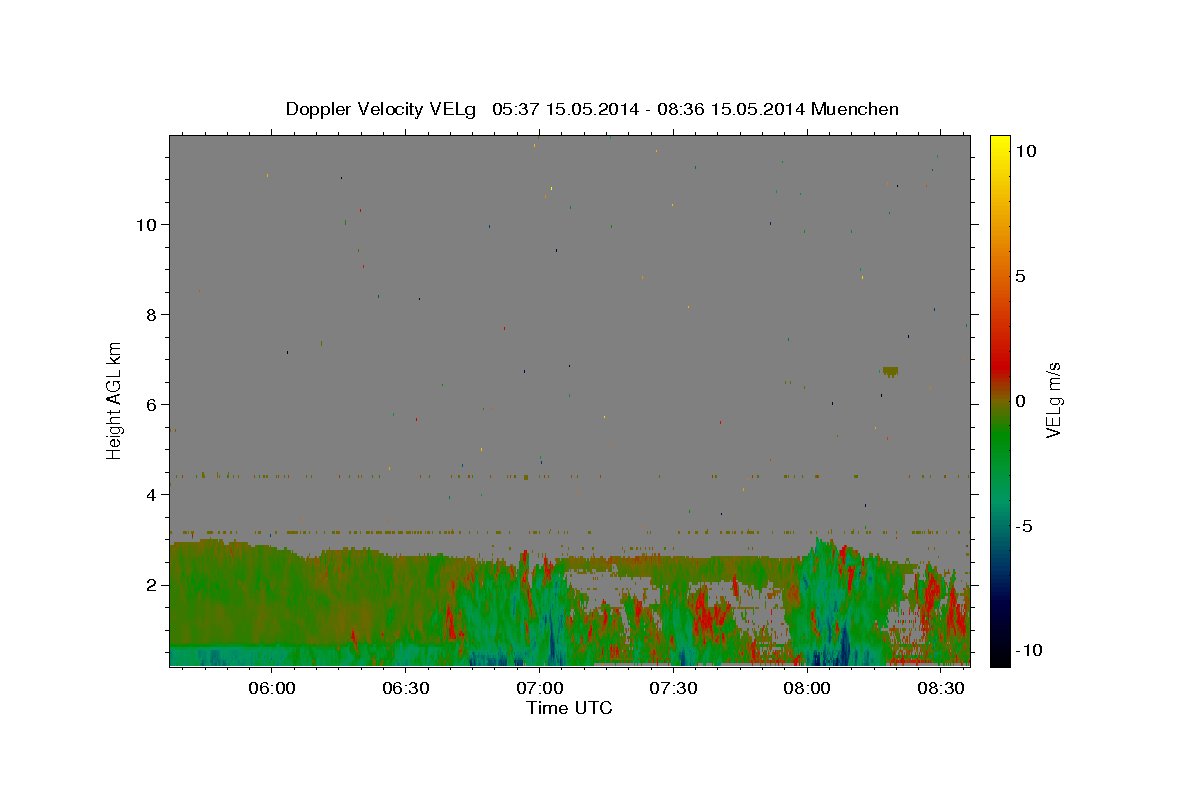Screen dimensions: 1200x800
Task: Click the 08:00 time axis label
Action: click(x=807, y=688)
